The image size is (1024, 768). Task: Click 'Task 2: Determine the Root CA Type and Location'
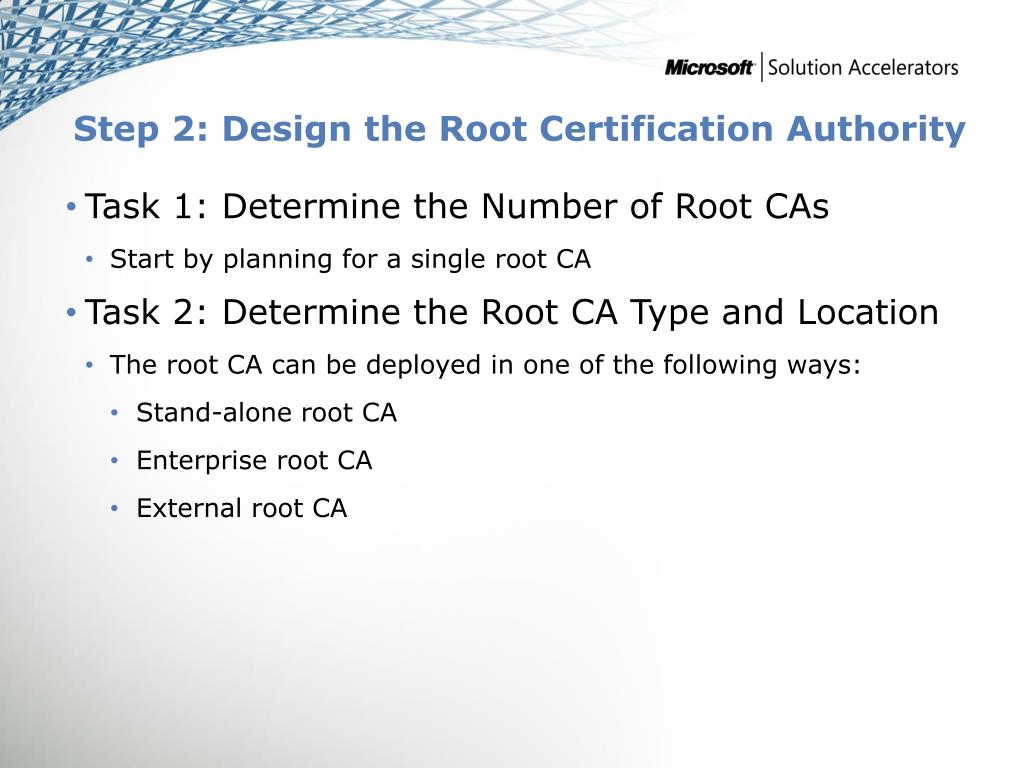coord(511,312)
